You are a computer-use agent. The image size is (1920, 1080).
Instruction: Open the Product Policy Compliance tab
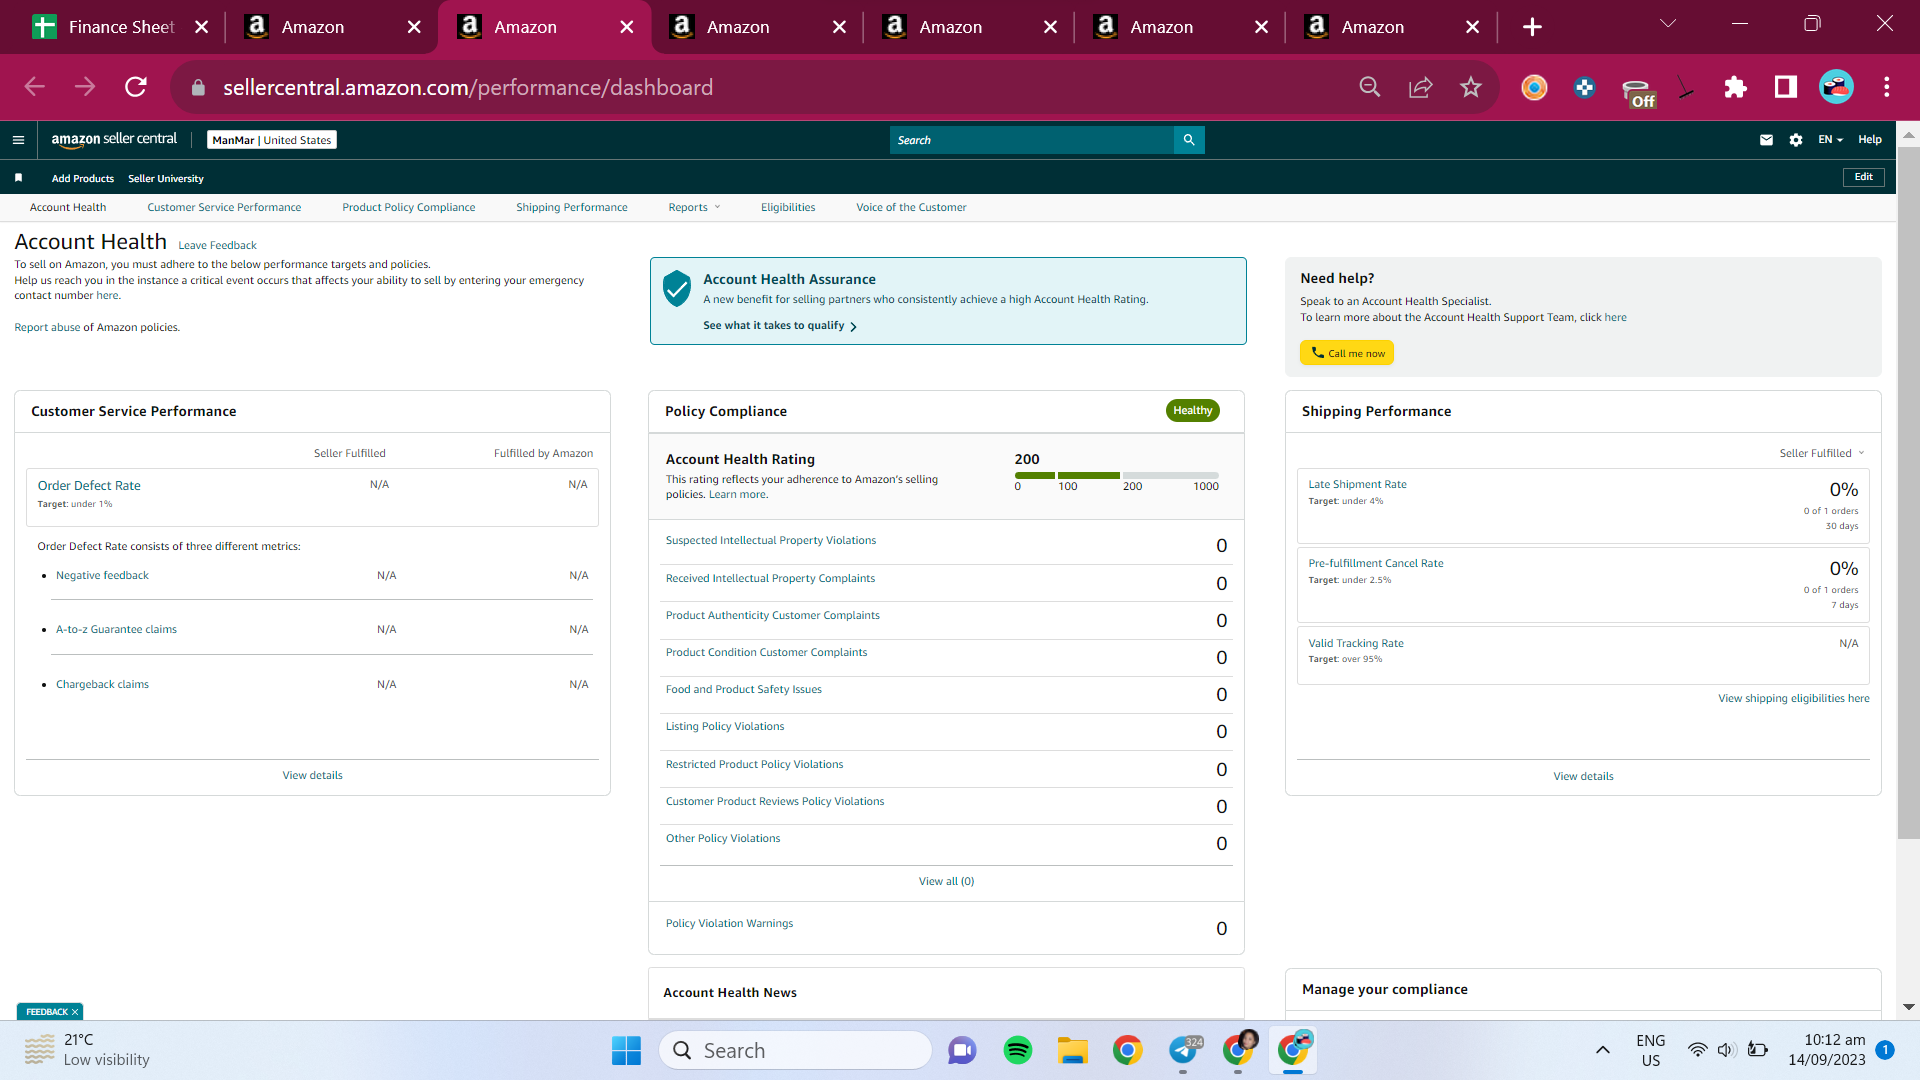[x=409, y=207]
